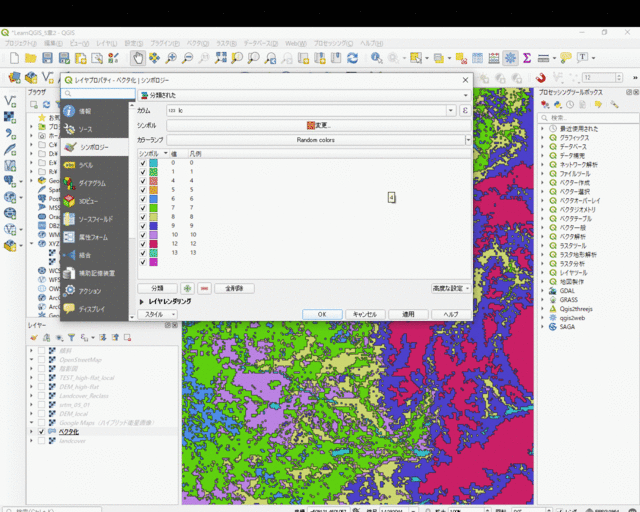
Task: Toggle the checkbox for class value 7
Action: point(143,207)
